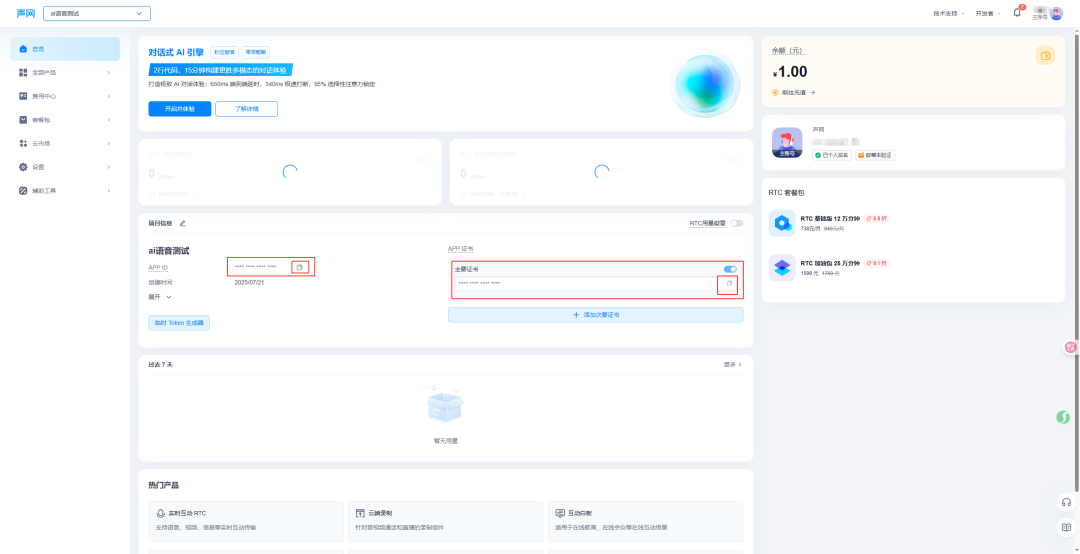Open the 实时互动 RTC product card
Screen dimensions: 1080x554
click(x=246, y=522)
